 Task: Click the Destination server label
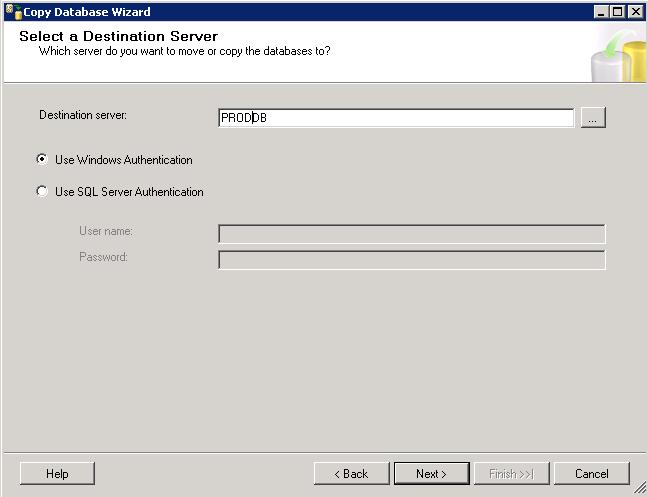tap(83, 115)
